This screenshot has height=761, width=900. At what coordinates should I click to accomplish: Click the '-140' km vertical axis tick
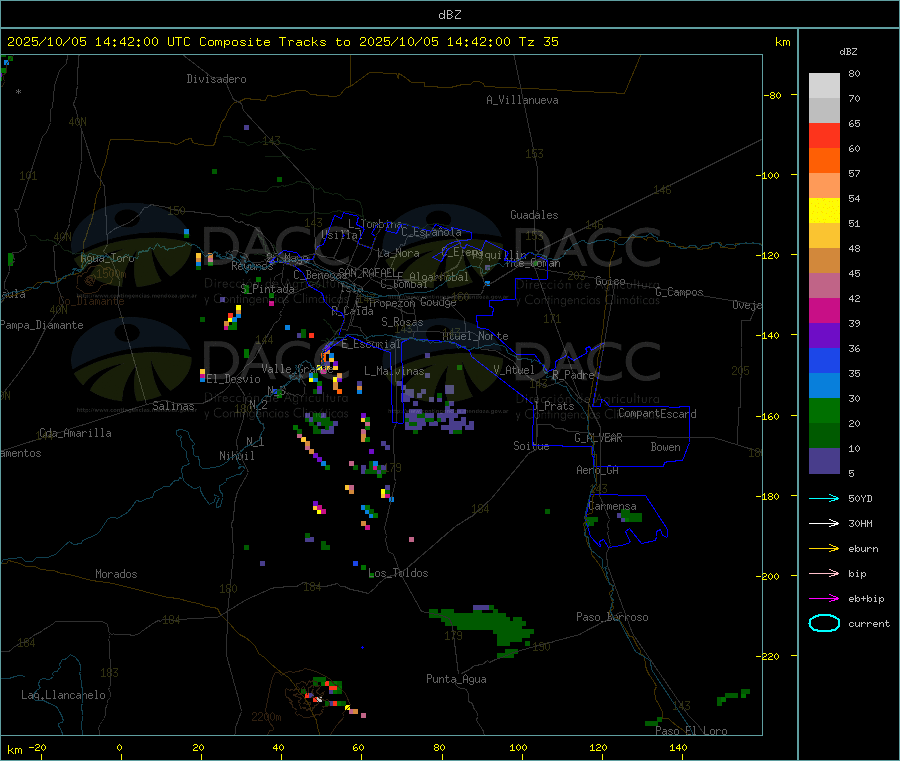click(x=771, y=335)
